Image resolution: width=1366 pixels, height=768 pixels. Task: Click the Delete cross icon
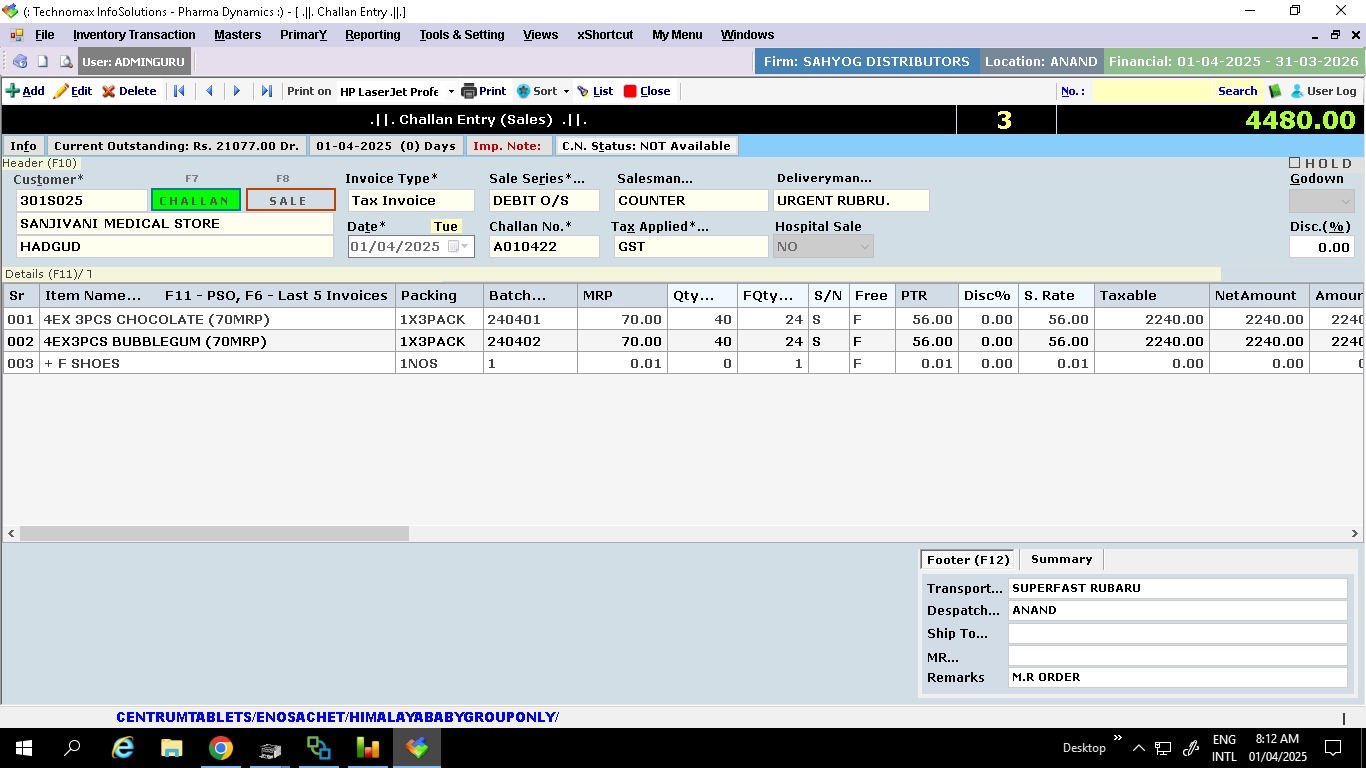(x=109, y=91)
